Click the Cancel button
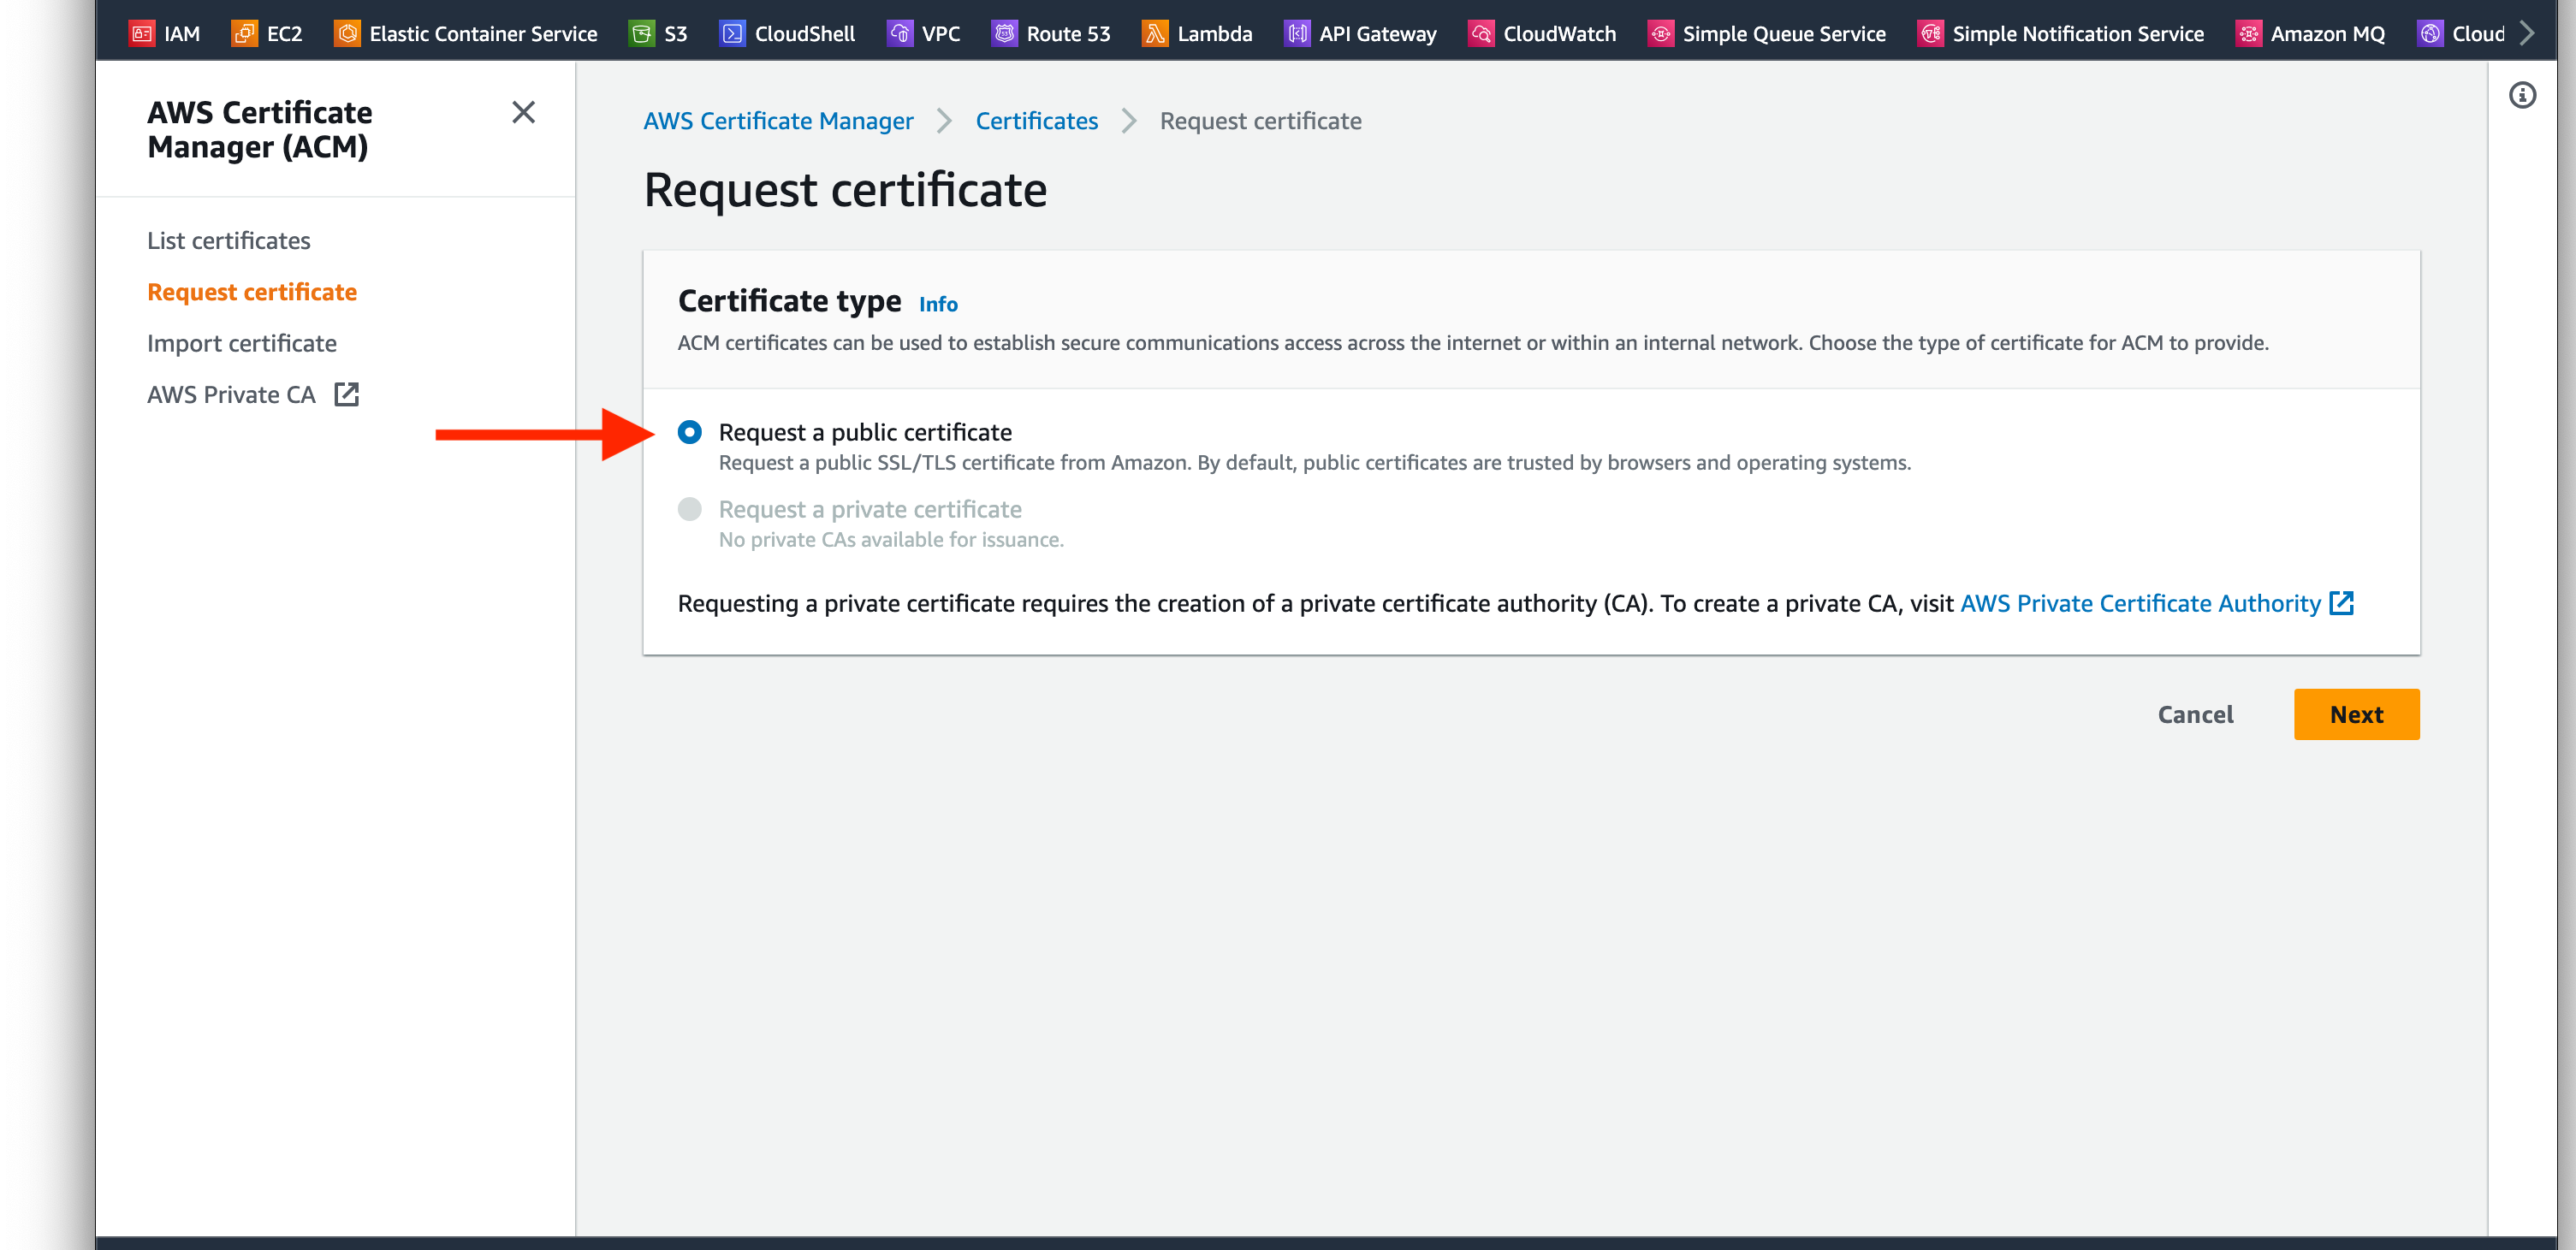Screen dimensions: 2576x1250 click(2195, 714)
